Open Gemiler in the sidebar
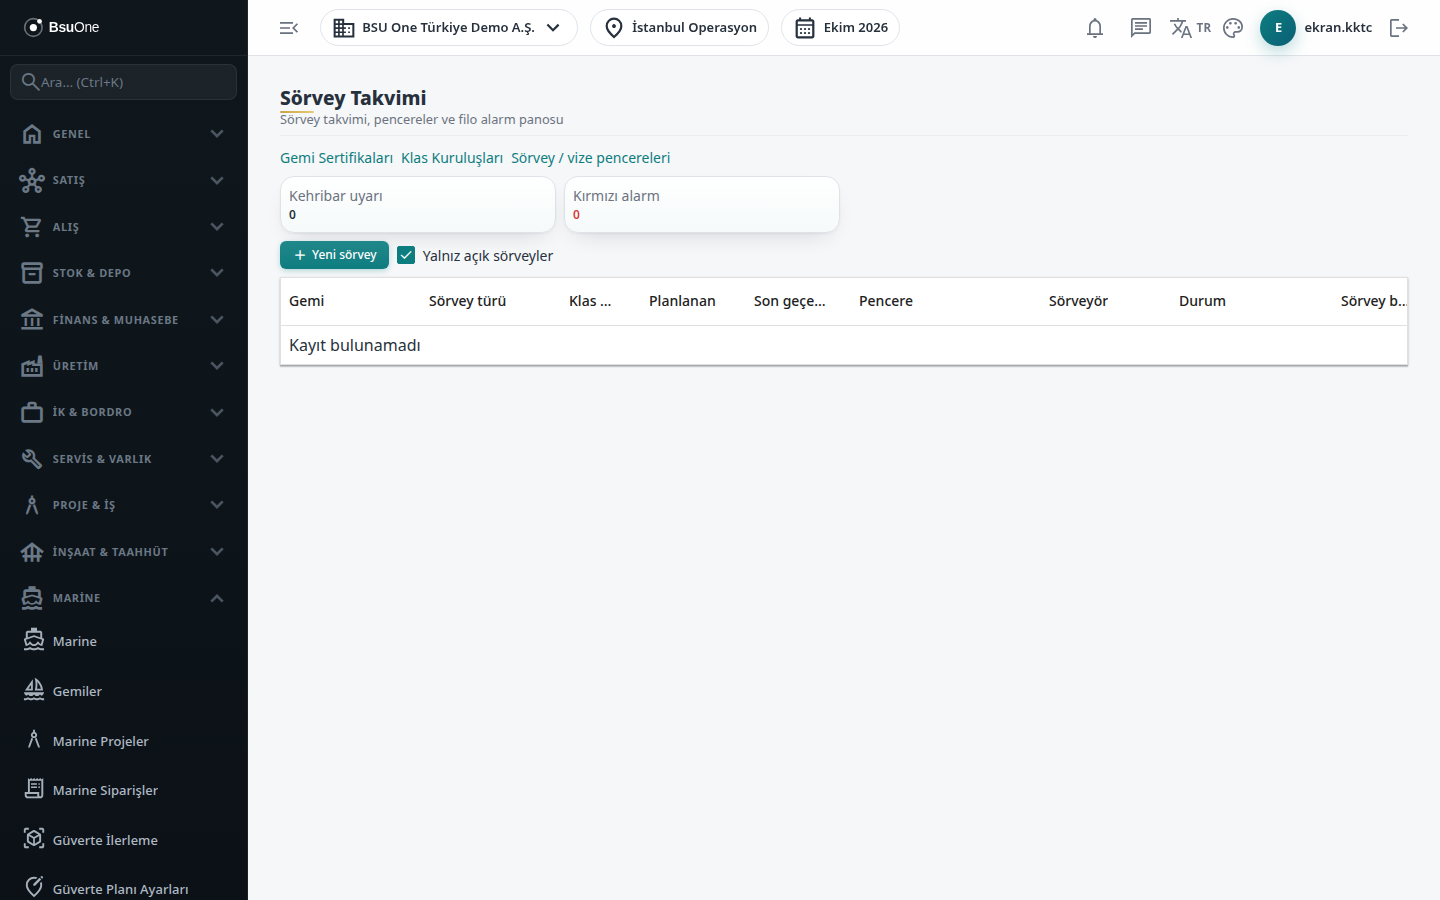The image size is (1440, 900). pyautogui.click(x=124, y=691)
